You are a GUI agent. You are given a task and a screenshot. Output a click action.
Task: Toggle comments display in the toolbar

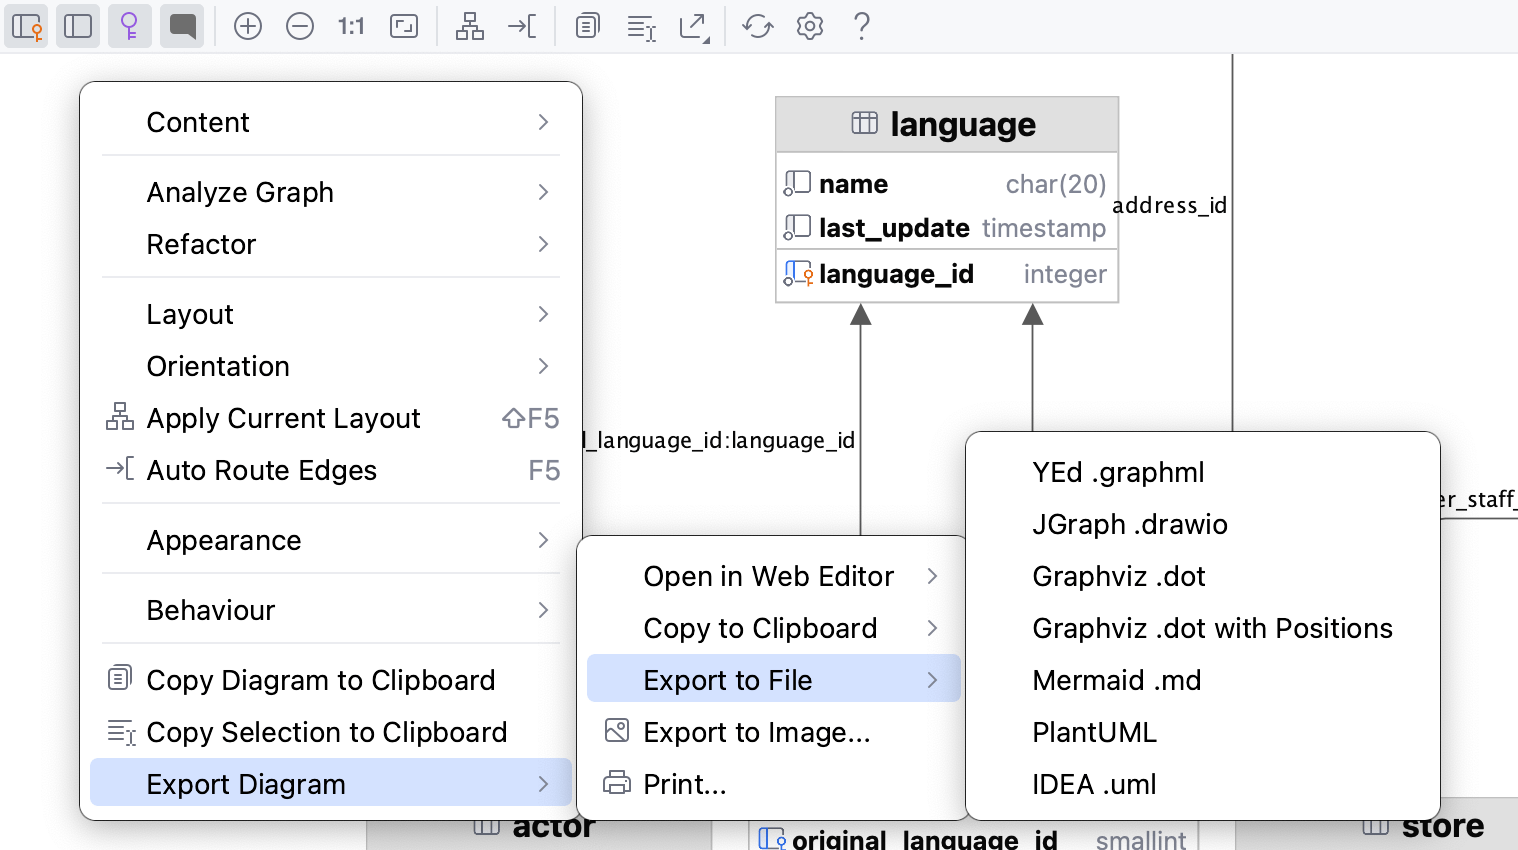click(184, 26)
